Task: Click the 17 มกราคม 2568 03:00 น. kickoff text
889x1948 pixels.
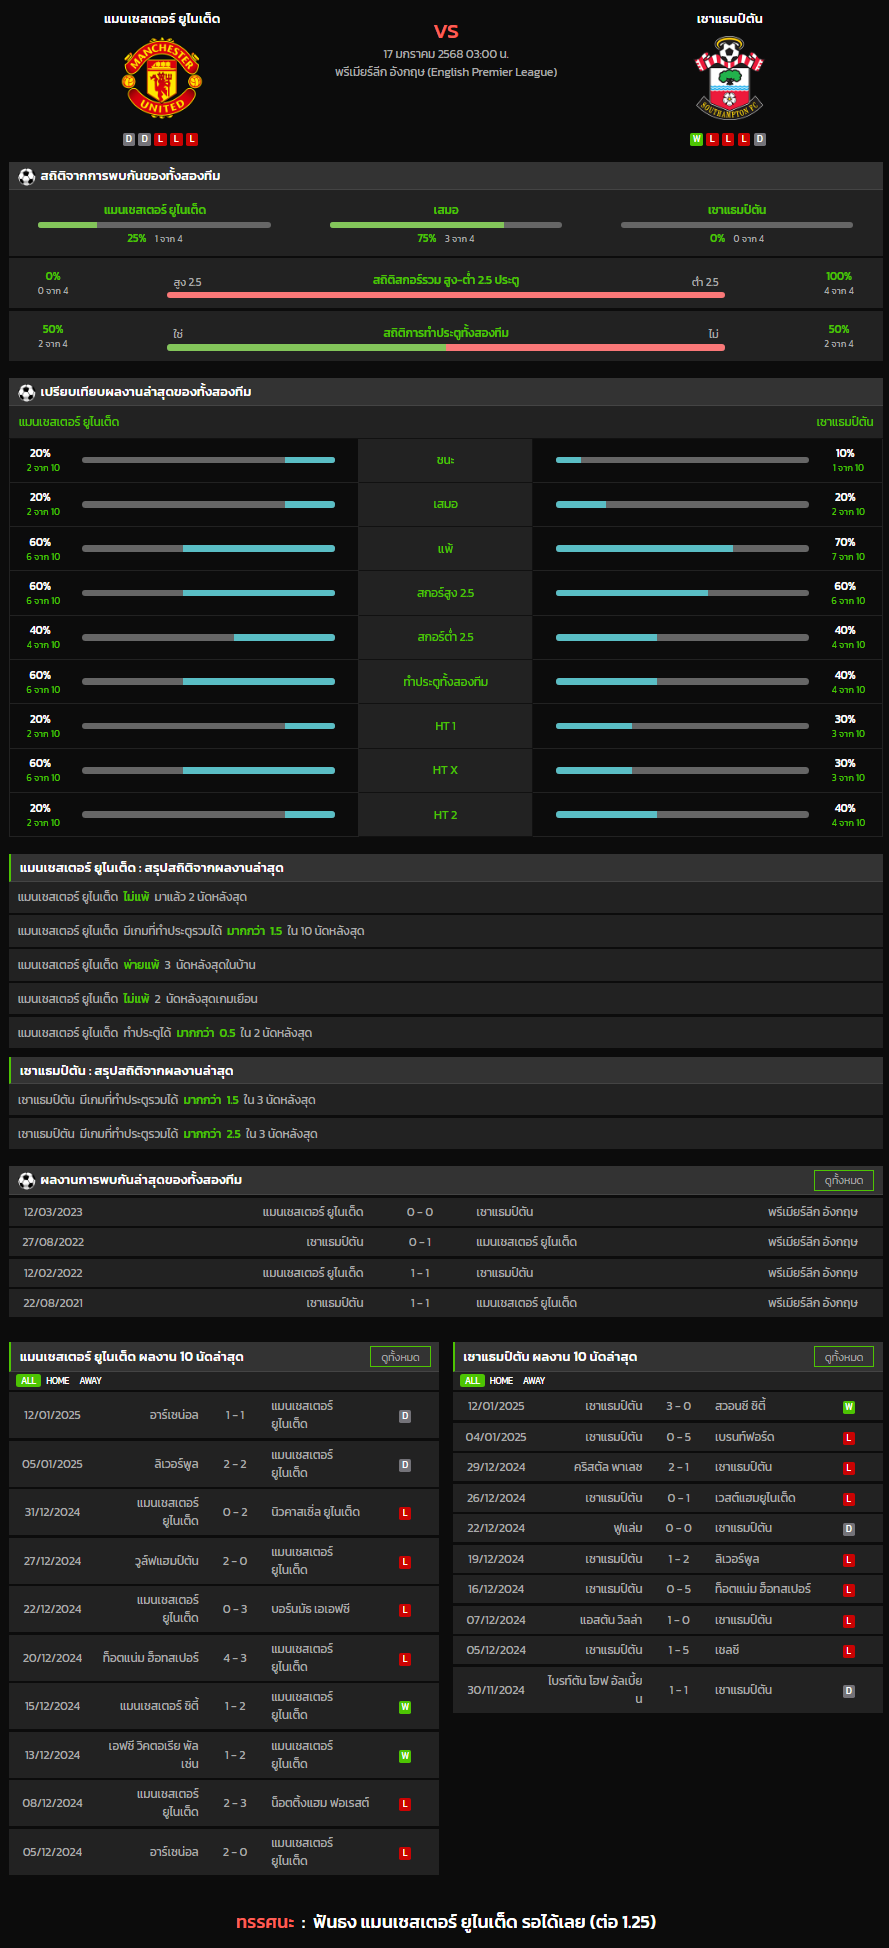Action: (x=446, y=54)
